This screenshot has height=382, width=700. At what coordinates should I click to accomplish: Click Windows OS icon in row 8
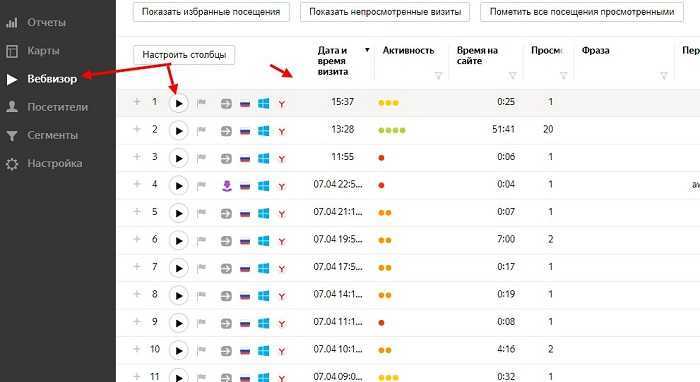click(x=263, y=296)
